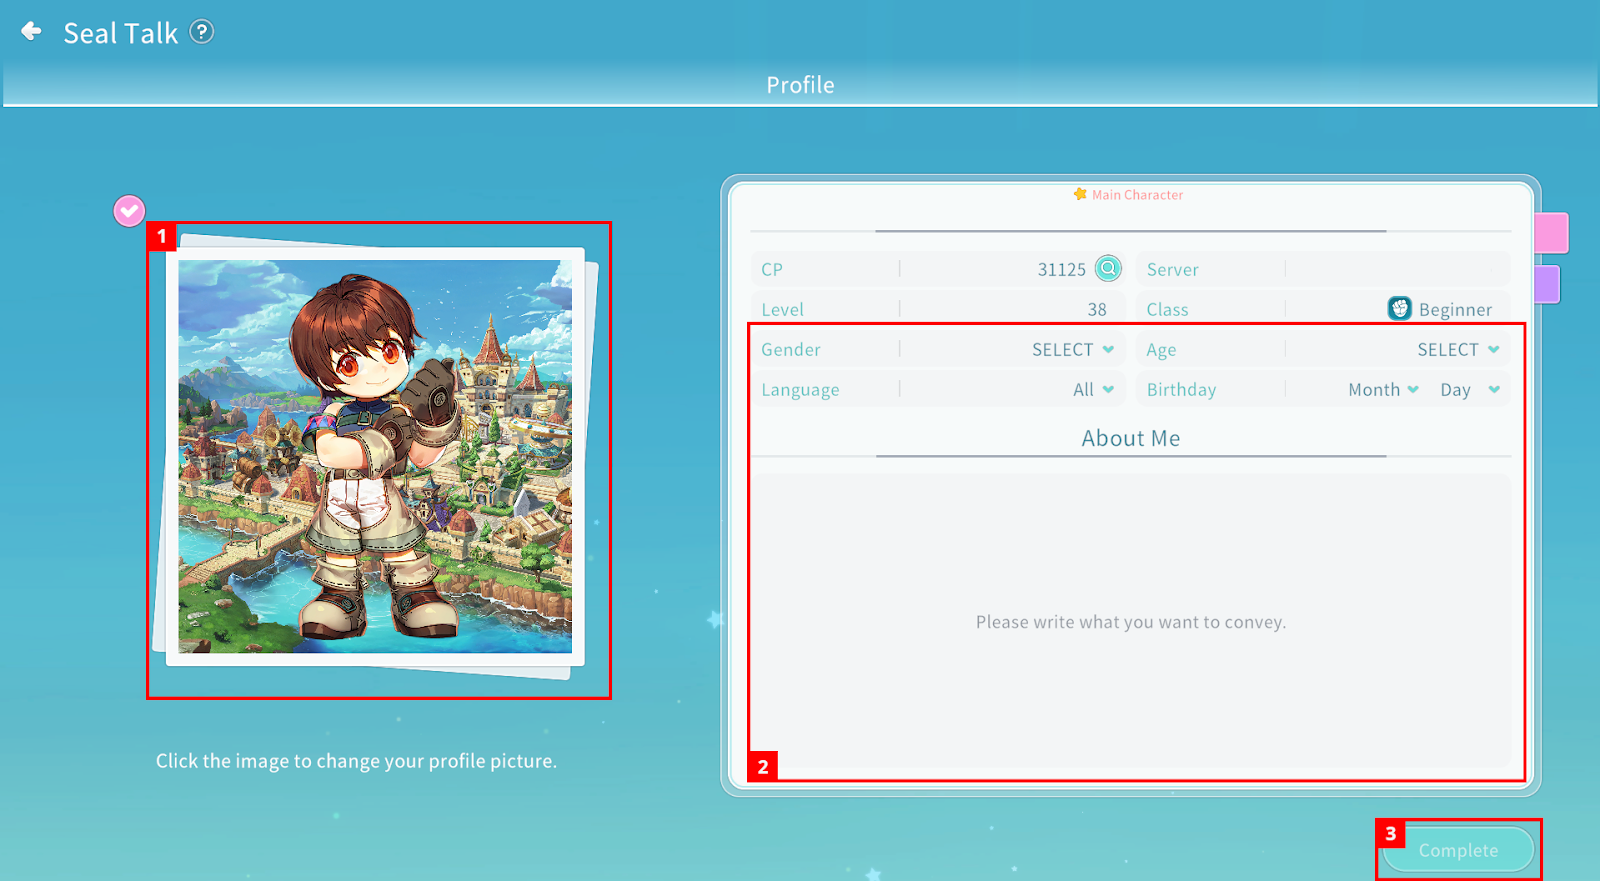This screenshot has height=881, width=1600.
Task: Click the empty Server value field
Action: click(x=1397, y=269)
